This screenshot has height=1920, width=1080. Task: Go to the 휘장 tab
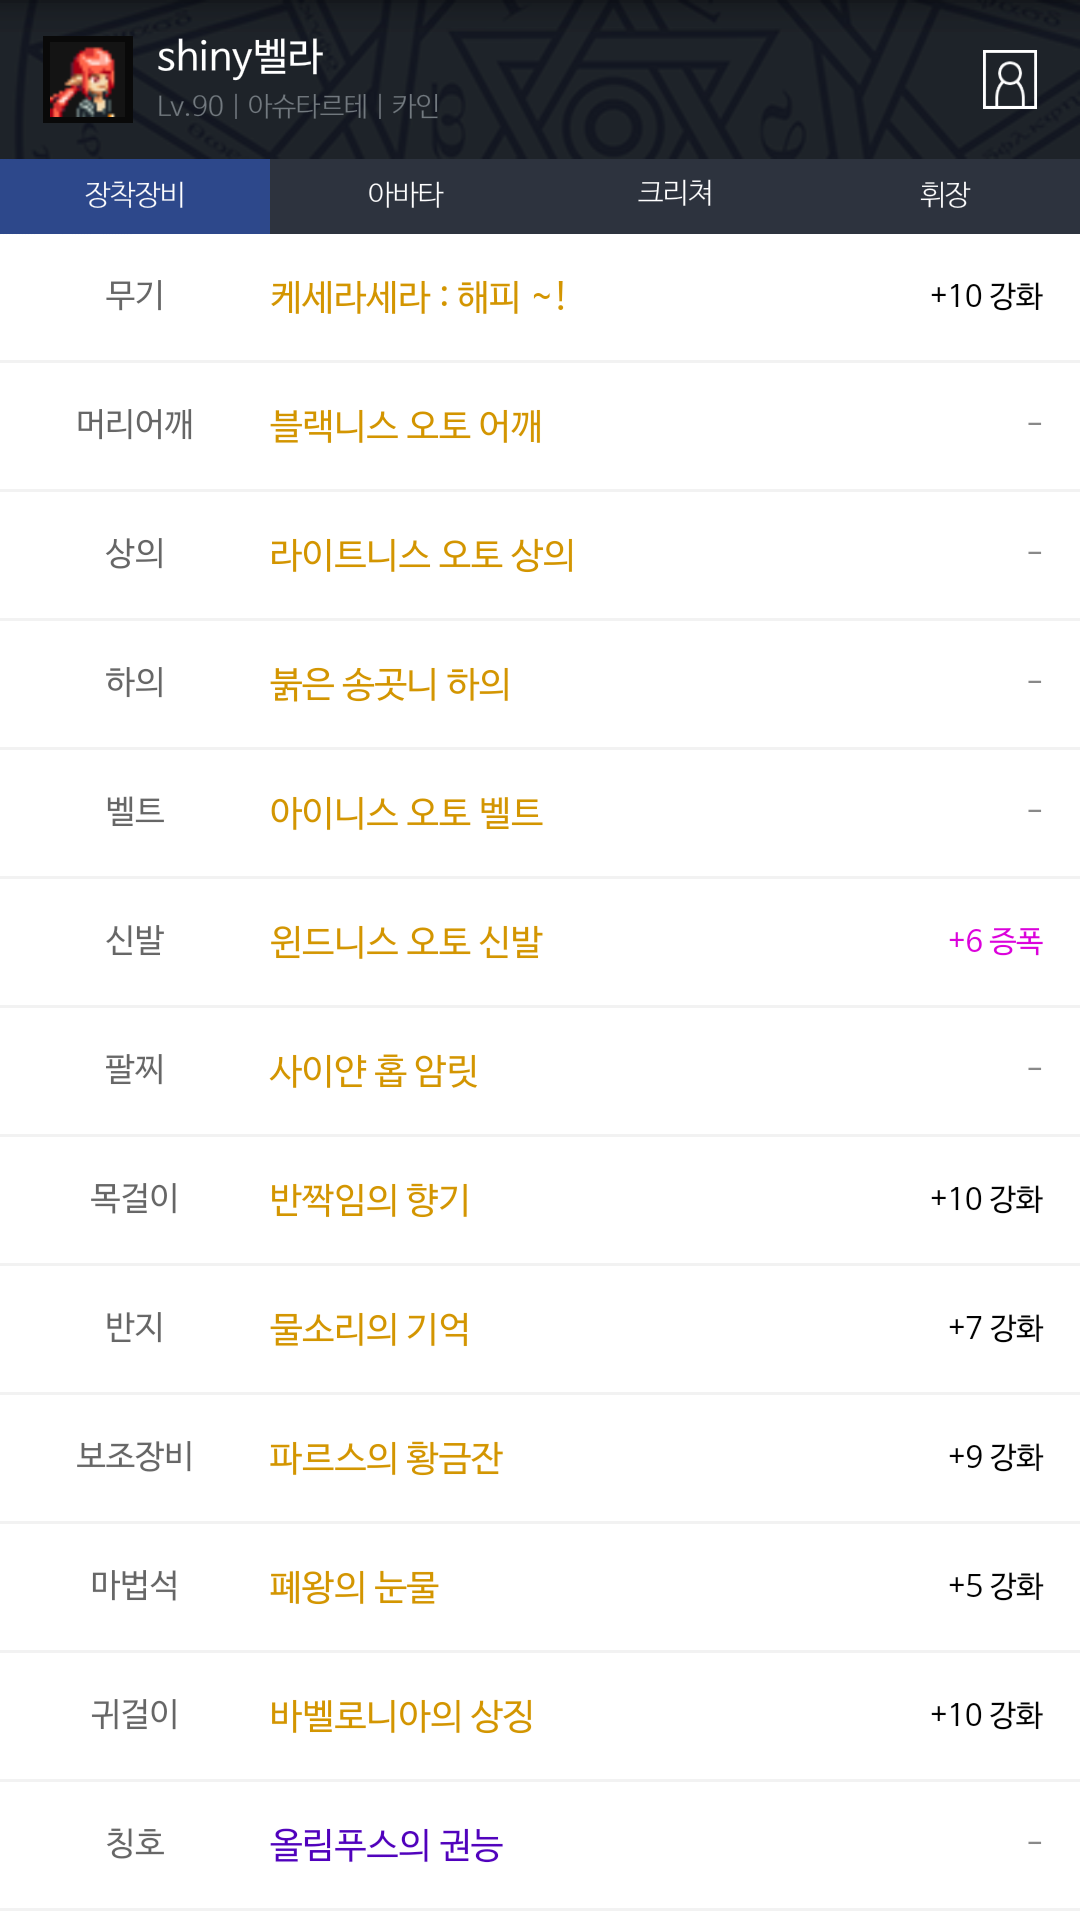click(x=945, y=195)
